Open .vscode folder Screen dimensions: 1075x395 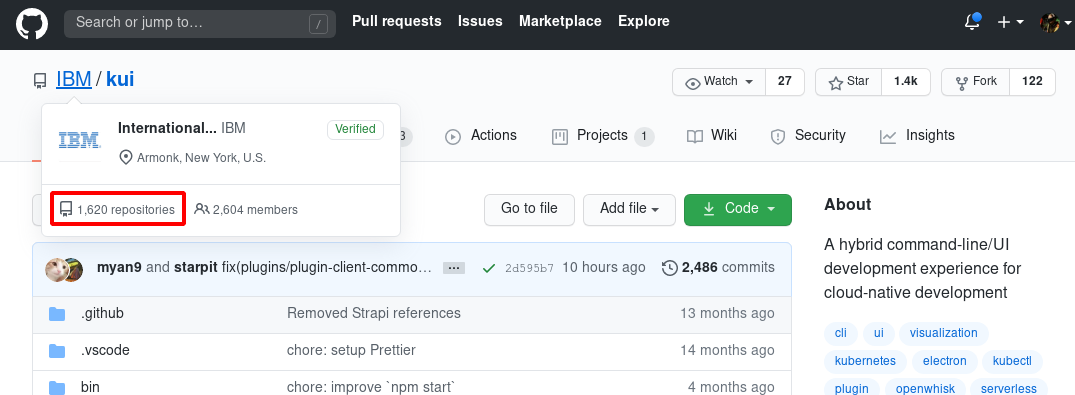tap(105, 350)
